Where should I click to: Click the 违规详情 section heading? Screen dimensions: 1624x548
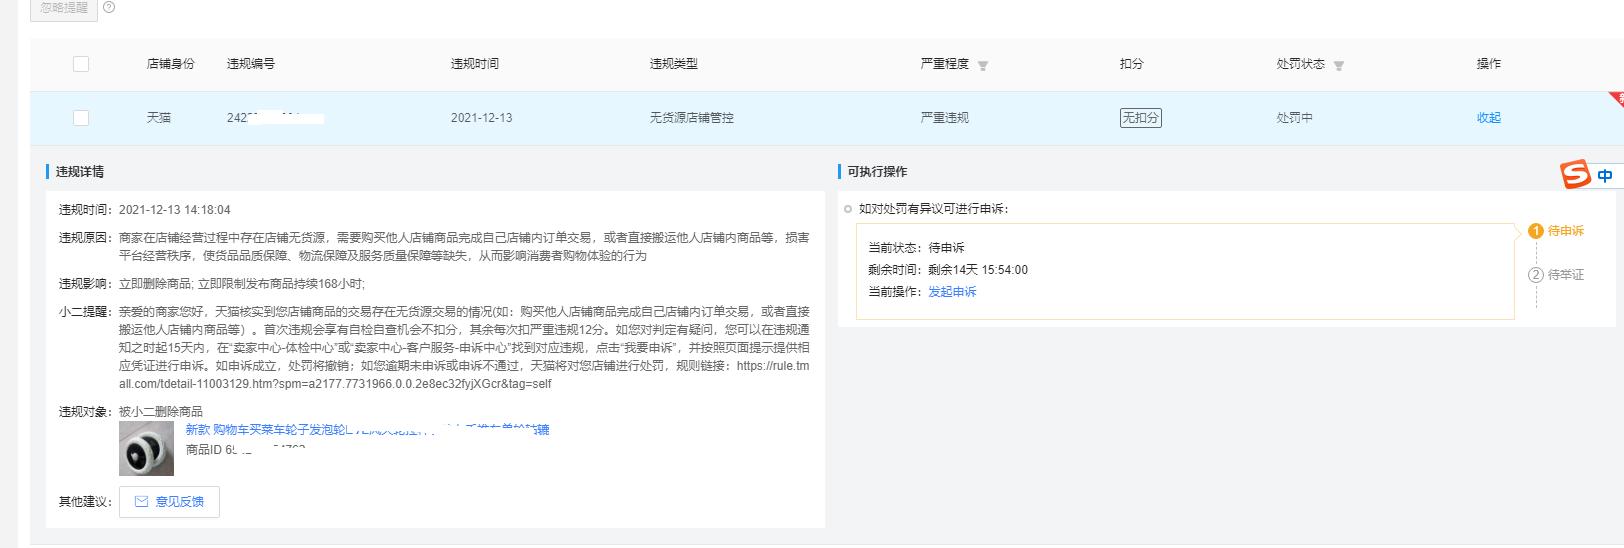(80, 172)
